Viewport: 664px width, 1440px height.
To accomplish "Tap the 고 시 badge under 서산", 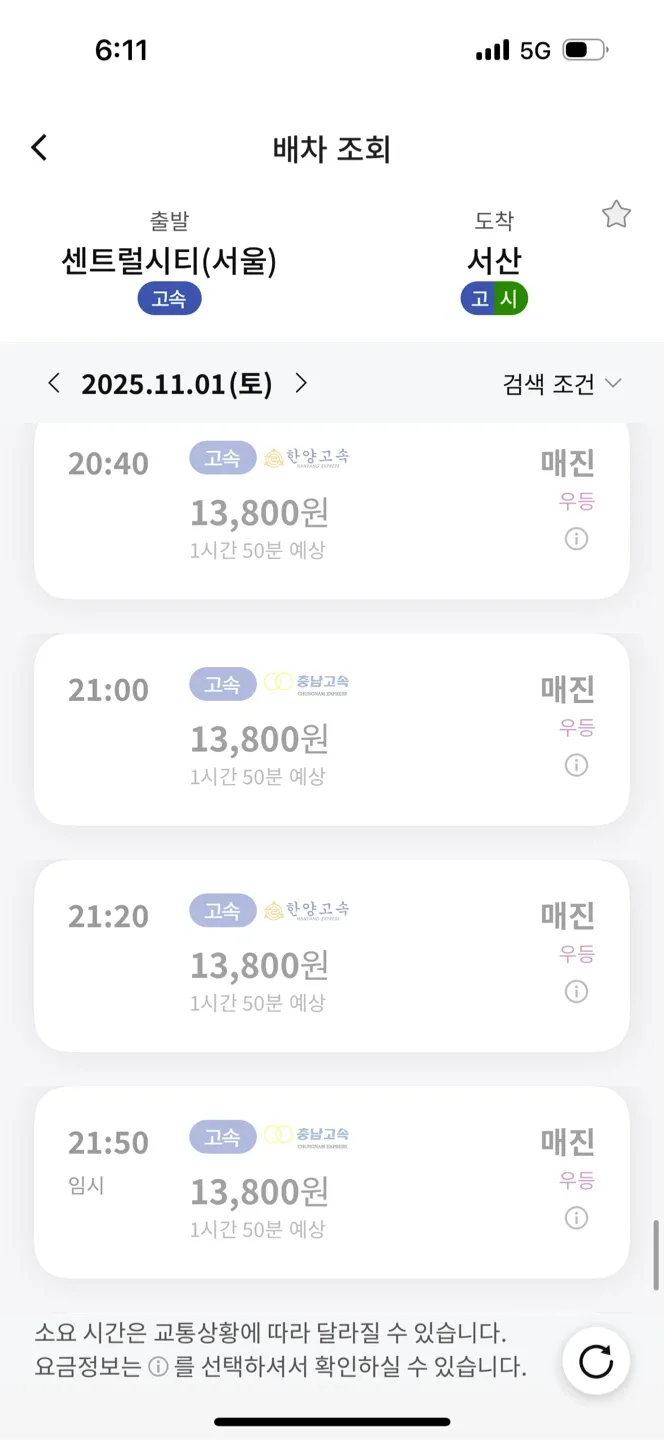I will 494,298.
